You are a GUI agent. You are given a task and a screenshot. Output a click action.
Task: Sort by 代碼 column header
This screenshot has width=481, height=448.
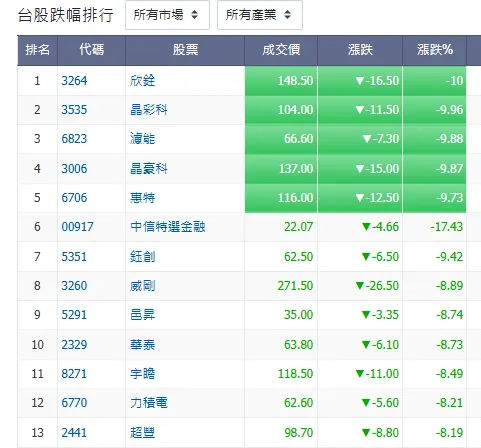91,50
